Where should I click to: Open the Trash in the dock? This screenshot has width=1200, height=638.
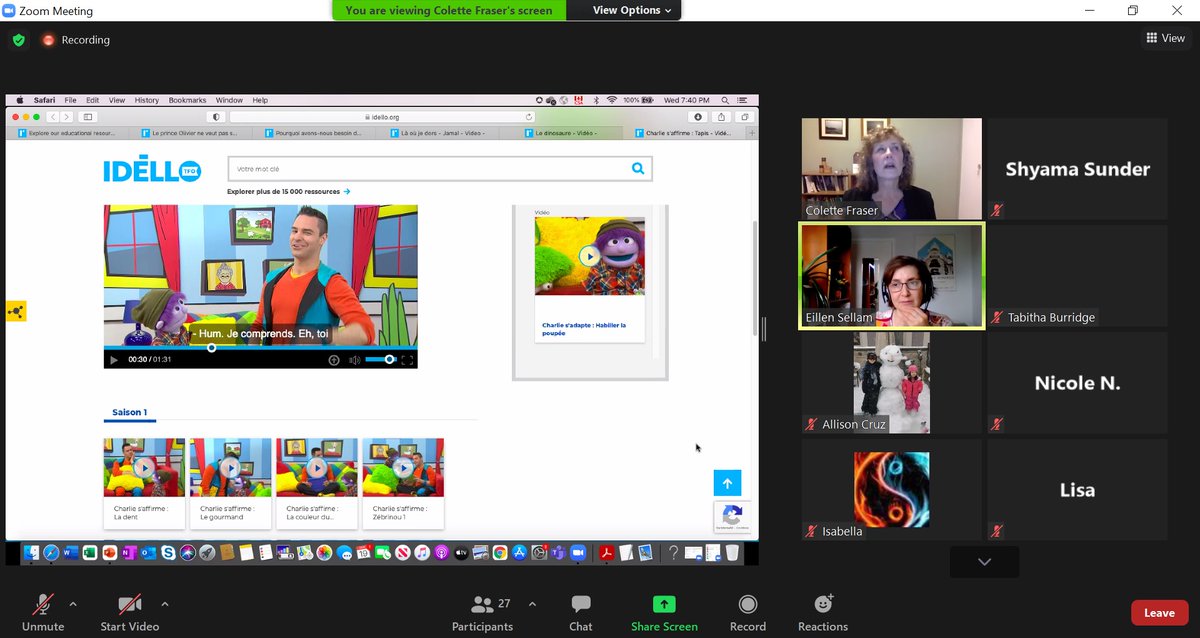pyautogui.click(x=732, y=552)
